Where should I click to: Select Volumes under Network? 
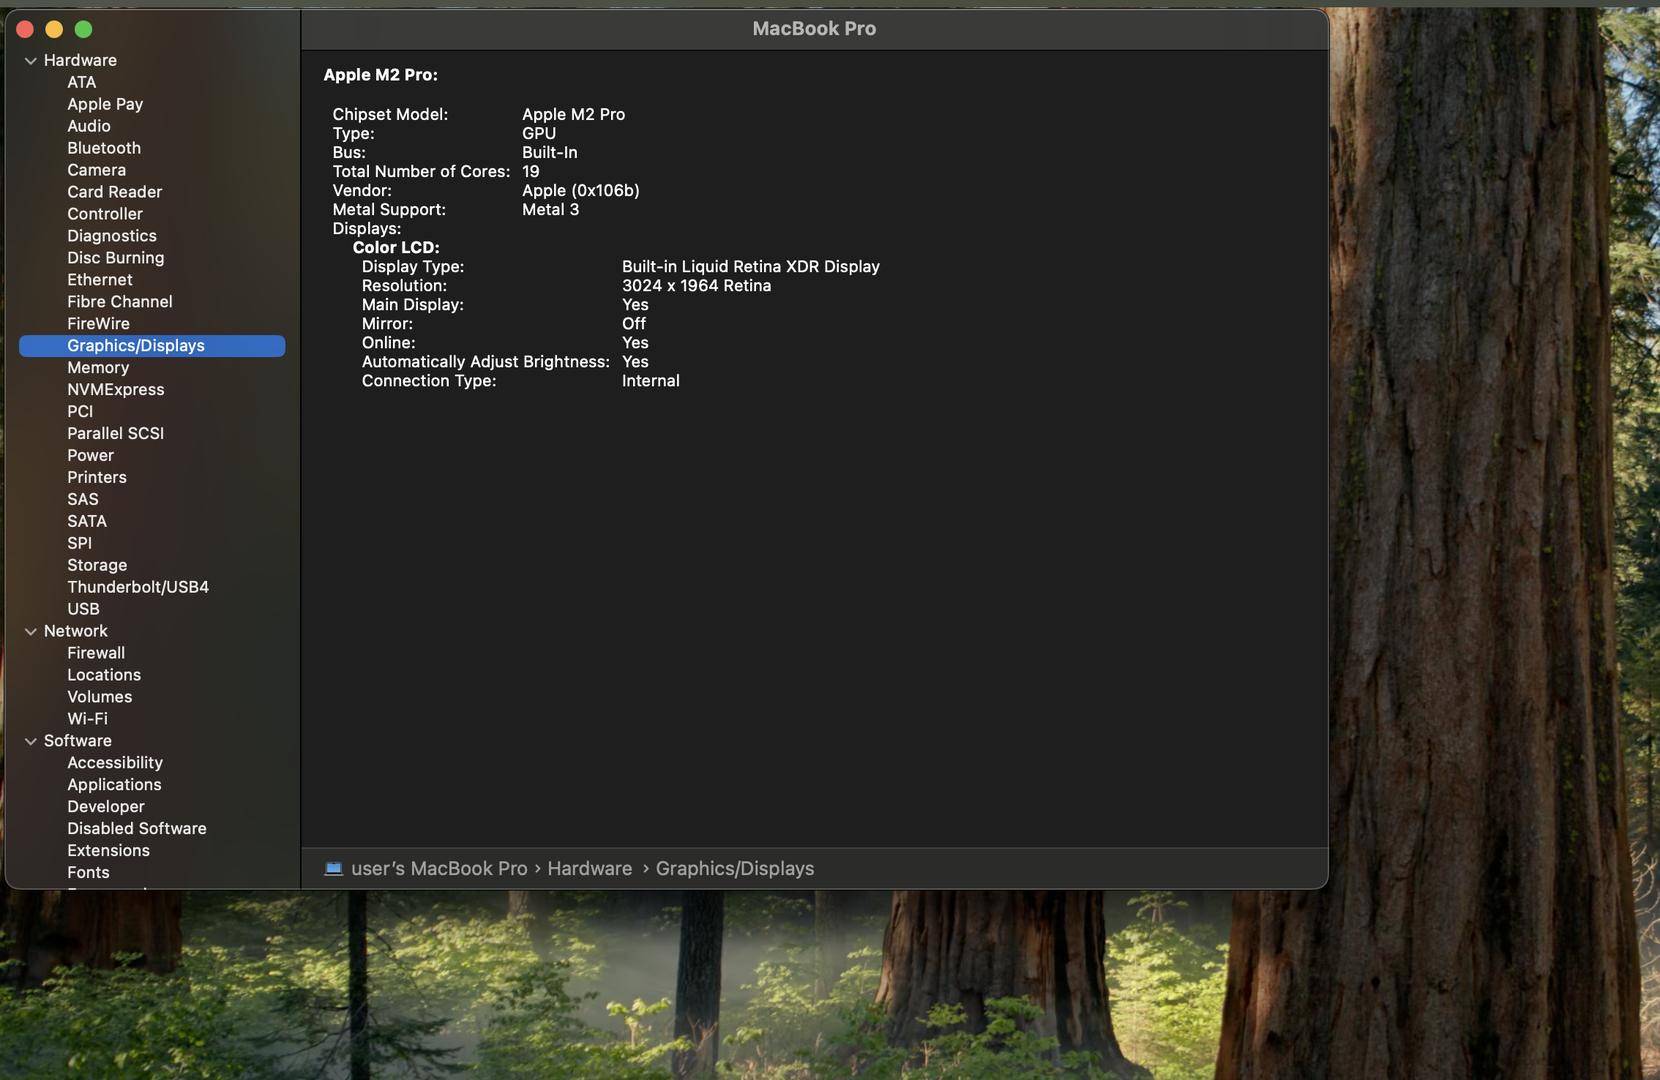click(100, 699)
